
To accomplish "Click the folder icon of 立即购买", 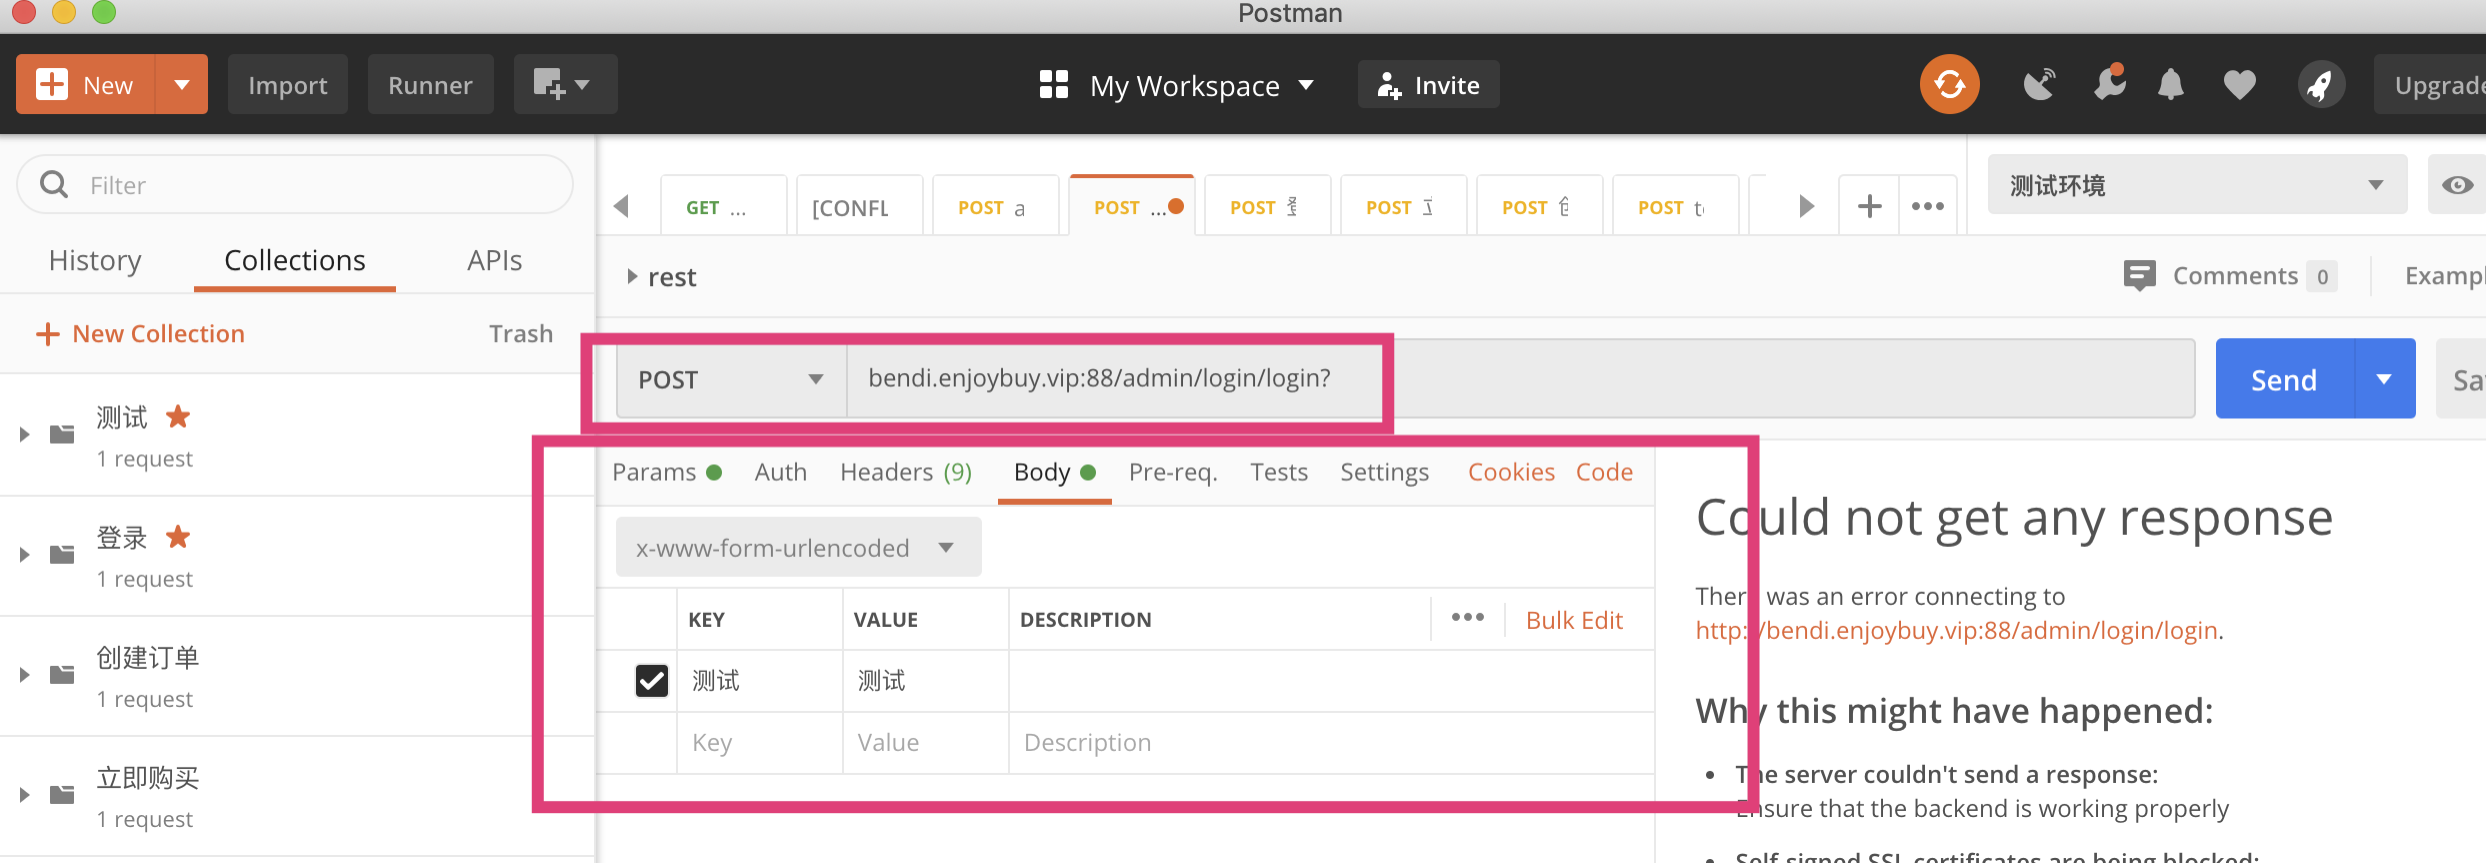I will (x=62, y=794).
